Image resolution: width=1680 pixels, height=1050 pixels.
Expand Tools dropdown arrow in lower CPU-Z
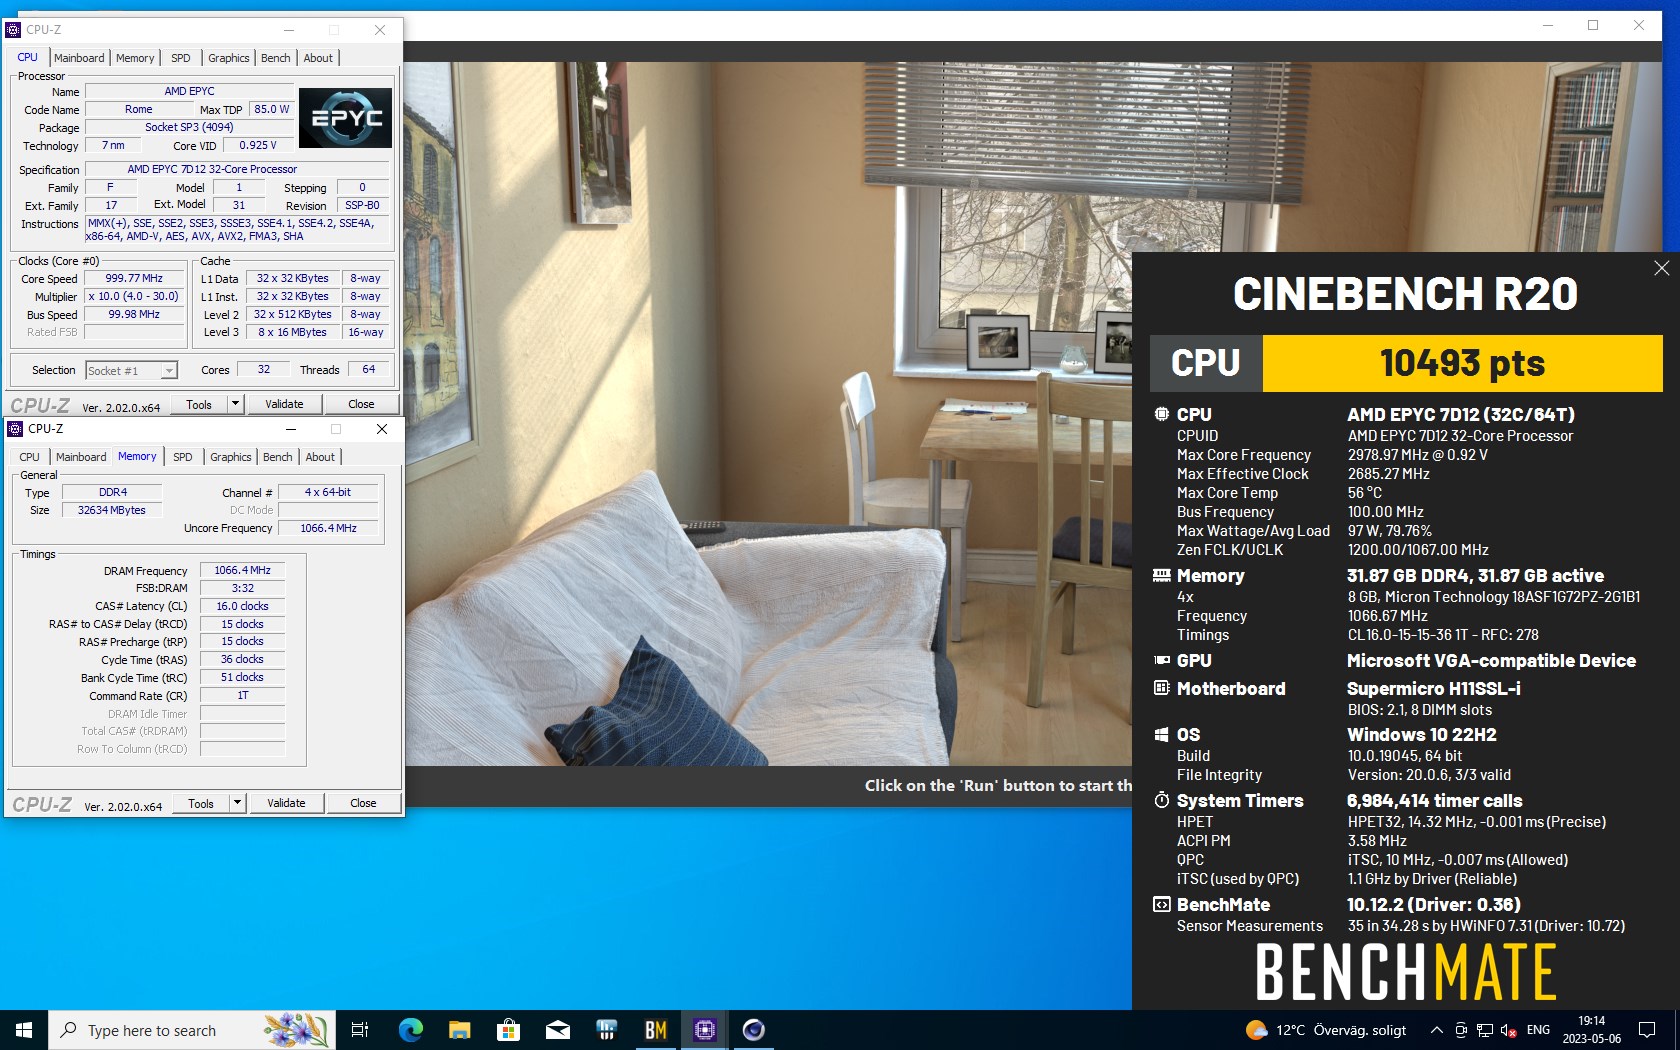[237, 803]
